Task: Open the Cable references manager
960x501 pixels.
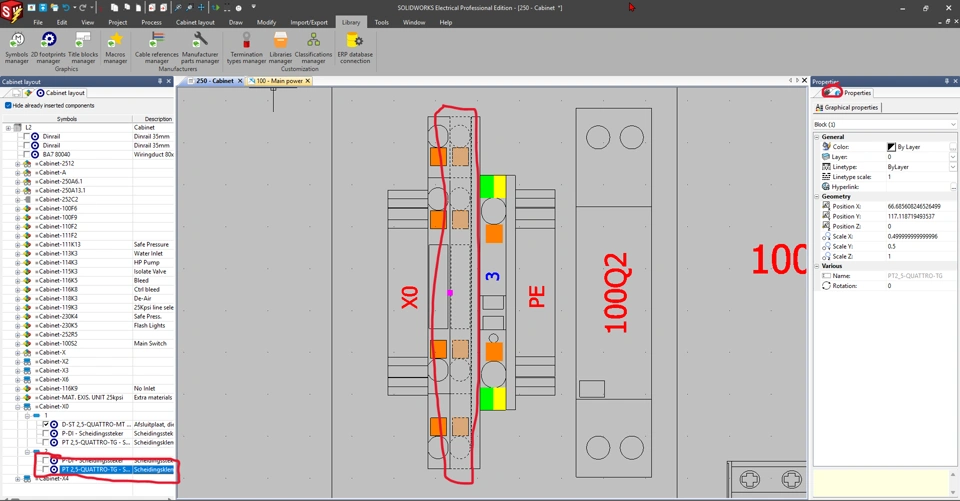Action: tap(157, 48)
